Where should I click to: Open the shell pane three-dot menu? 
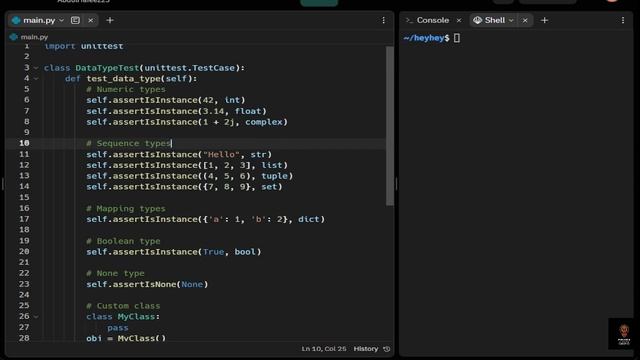[622, 20]
